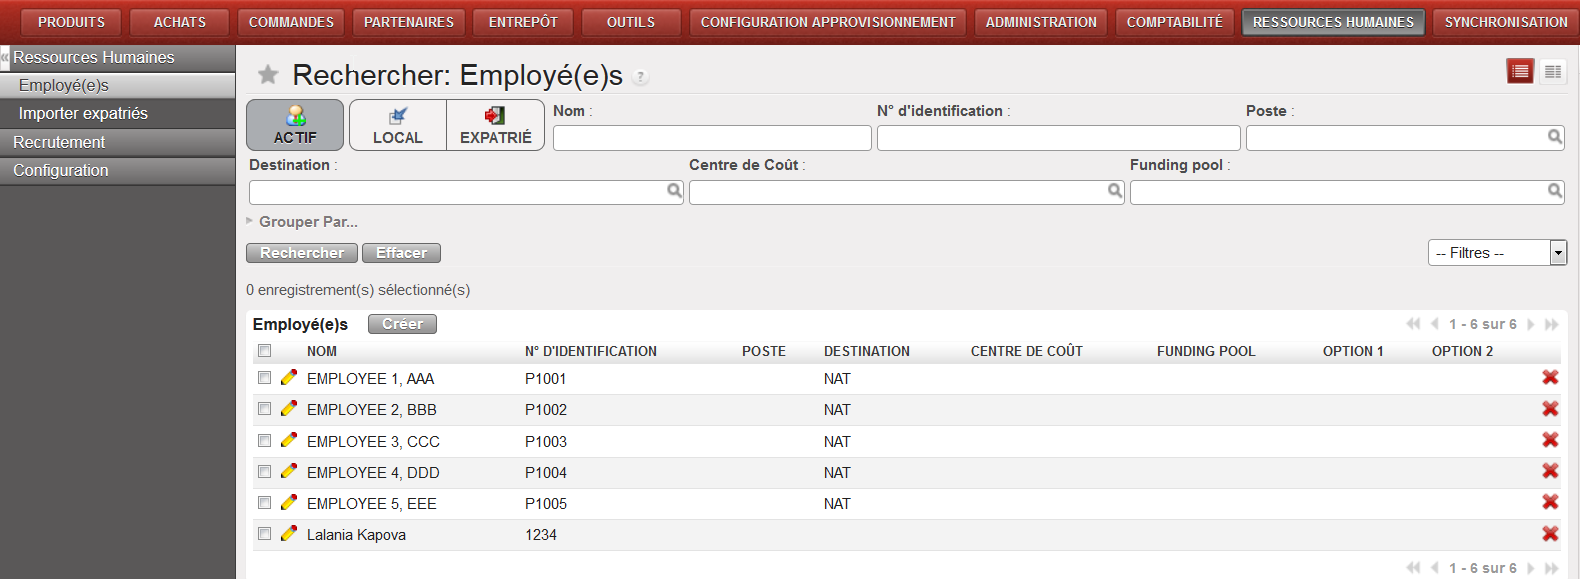Delete EMPLOYEE 3, CCC with red X

coord(1550,440)
